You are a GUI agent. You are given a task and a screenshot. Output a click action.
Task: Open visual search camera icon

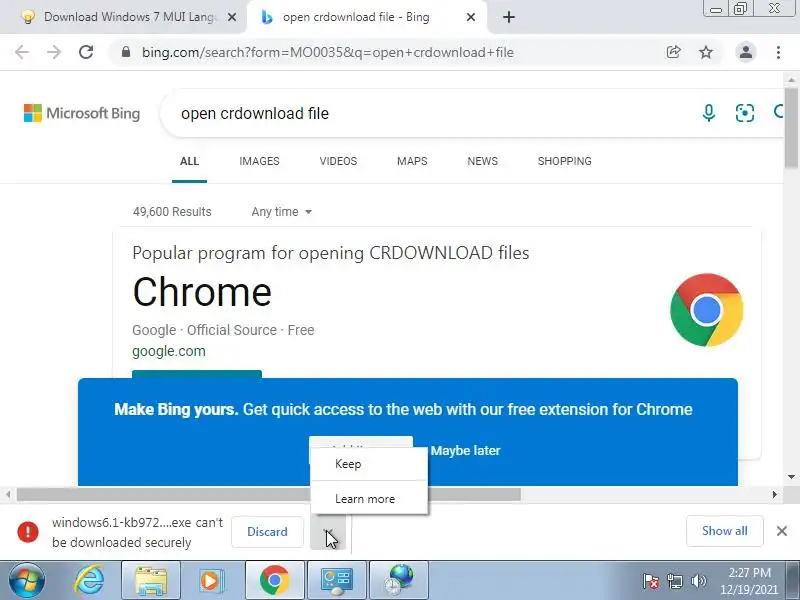(745, 113)
